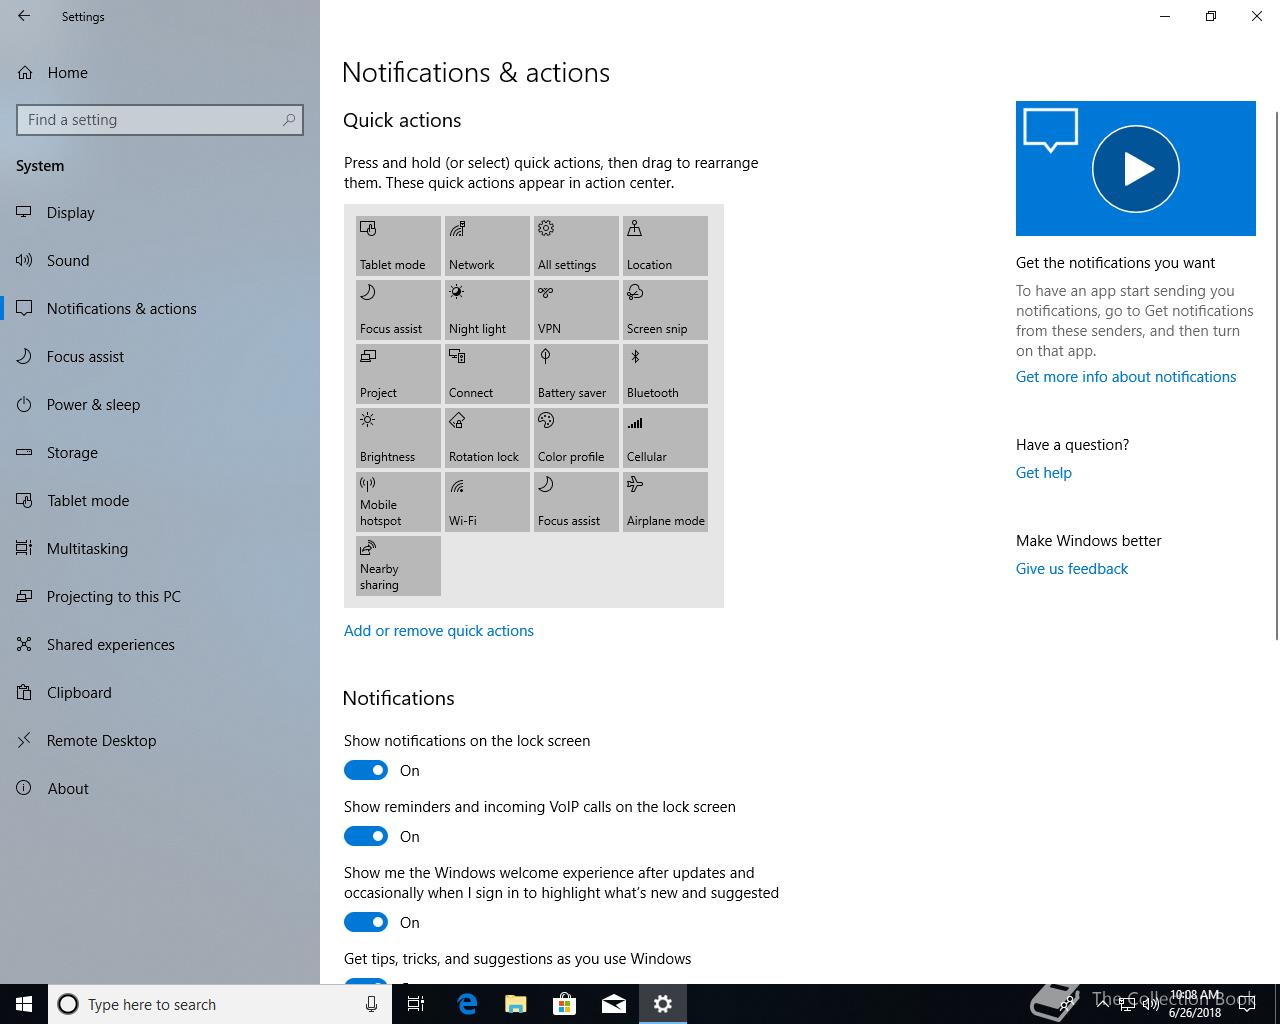This screenshot has width=1280, height=1024.
Task: Open Focus assist settings in the sidebar
Action: pyautogui.click(x=160, y=356)
